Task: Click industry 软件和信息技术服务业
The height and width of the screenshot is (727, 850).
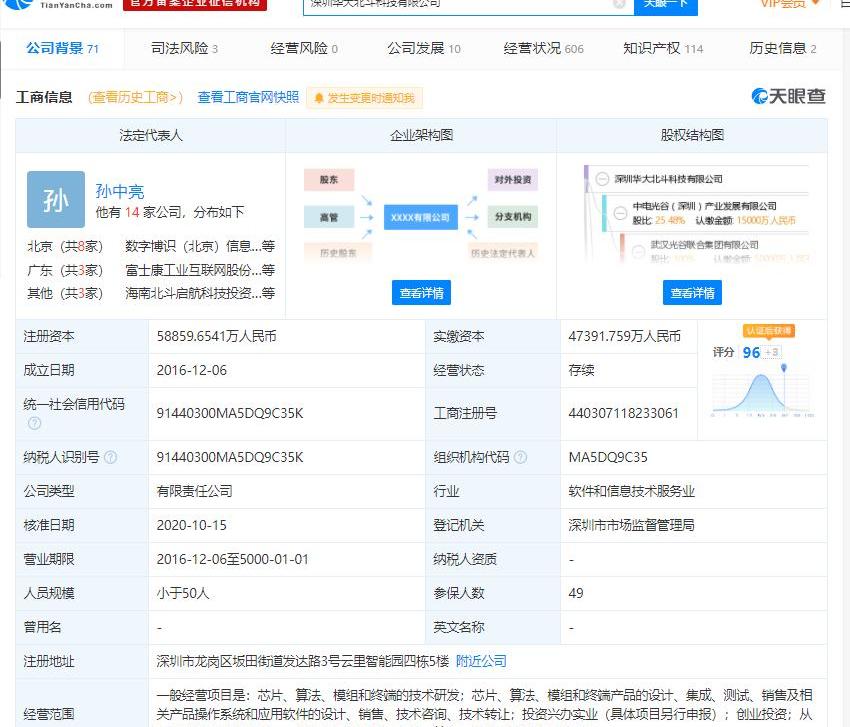Action: tap(632, 491)
